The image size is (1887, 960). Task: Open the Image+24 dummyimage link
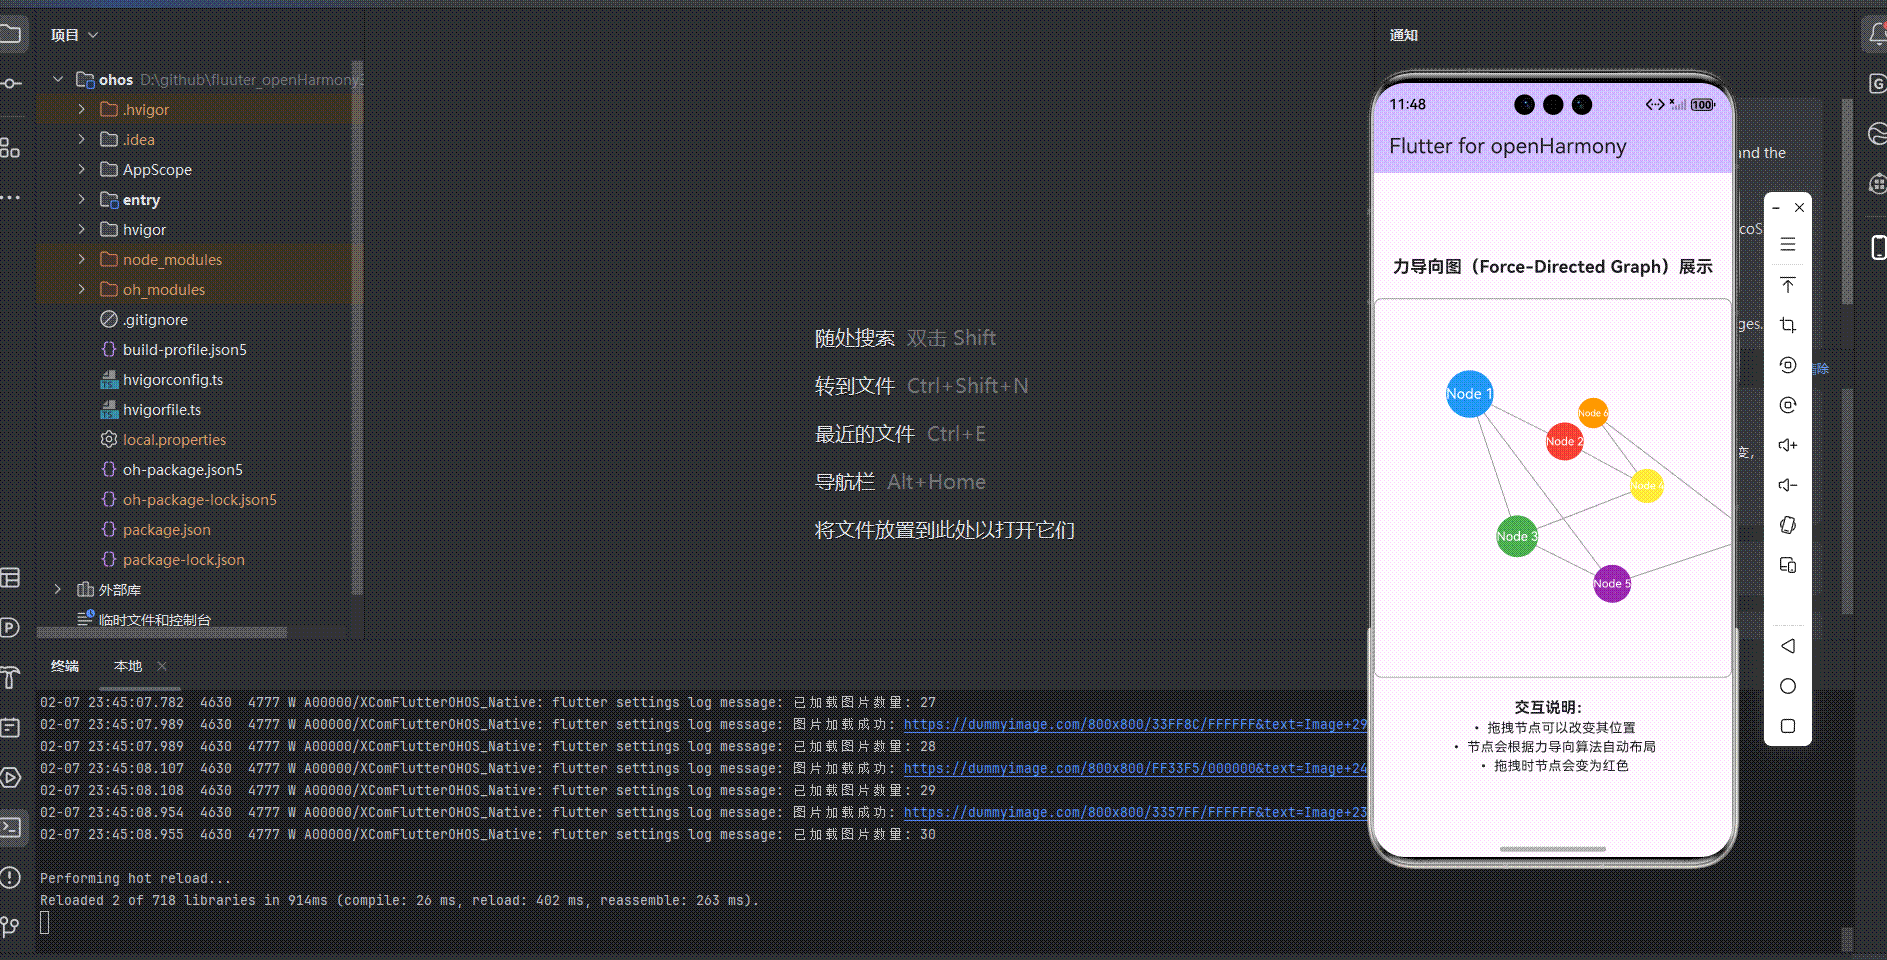point(1135,768)
